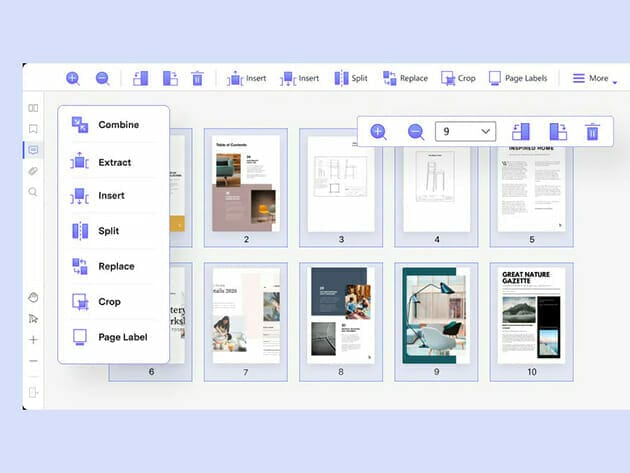Click zoom in icon in top toolbar
Image resolution: width=630 pixels, height=473 pixels.
pyautogui.click(x=73, y=78)
